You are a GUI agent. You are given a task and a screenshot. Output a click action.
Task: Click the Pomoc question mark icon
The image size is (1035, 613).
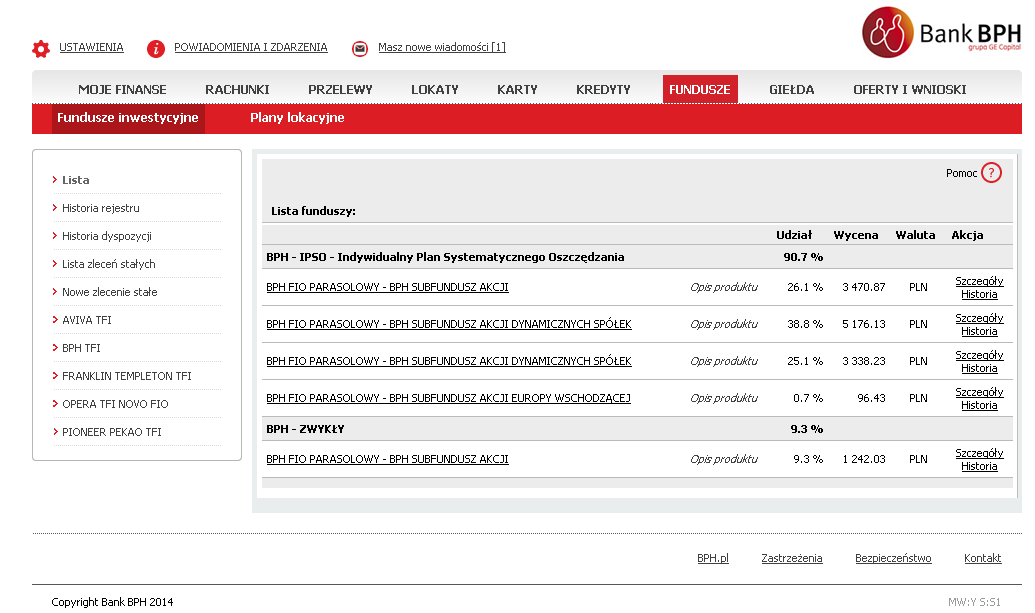(991, 173)
